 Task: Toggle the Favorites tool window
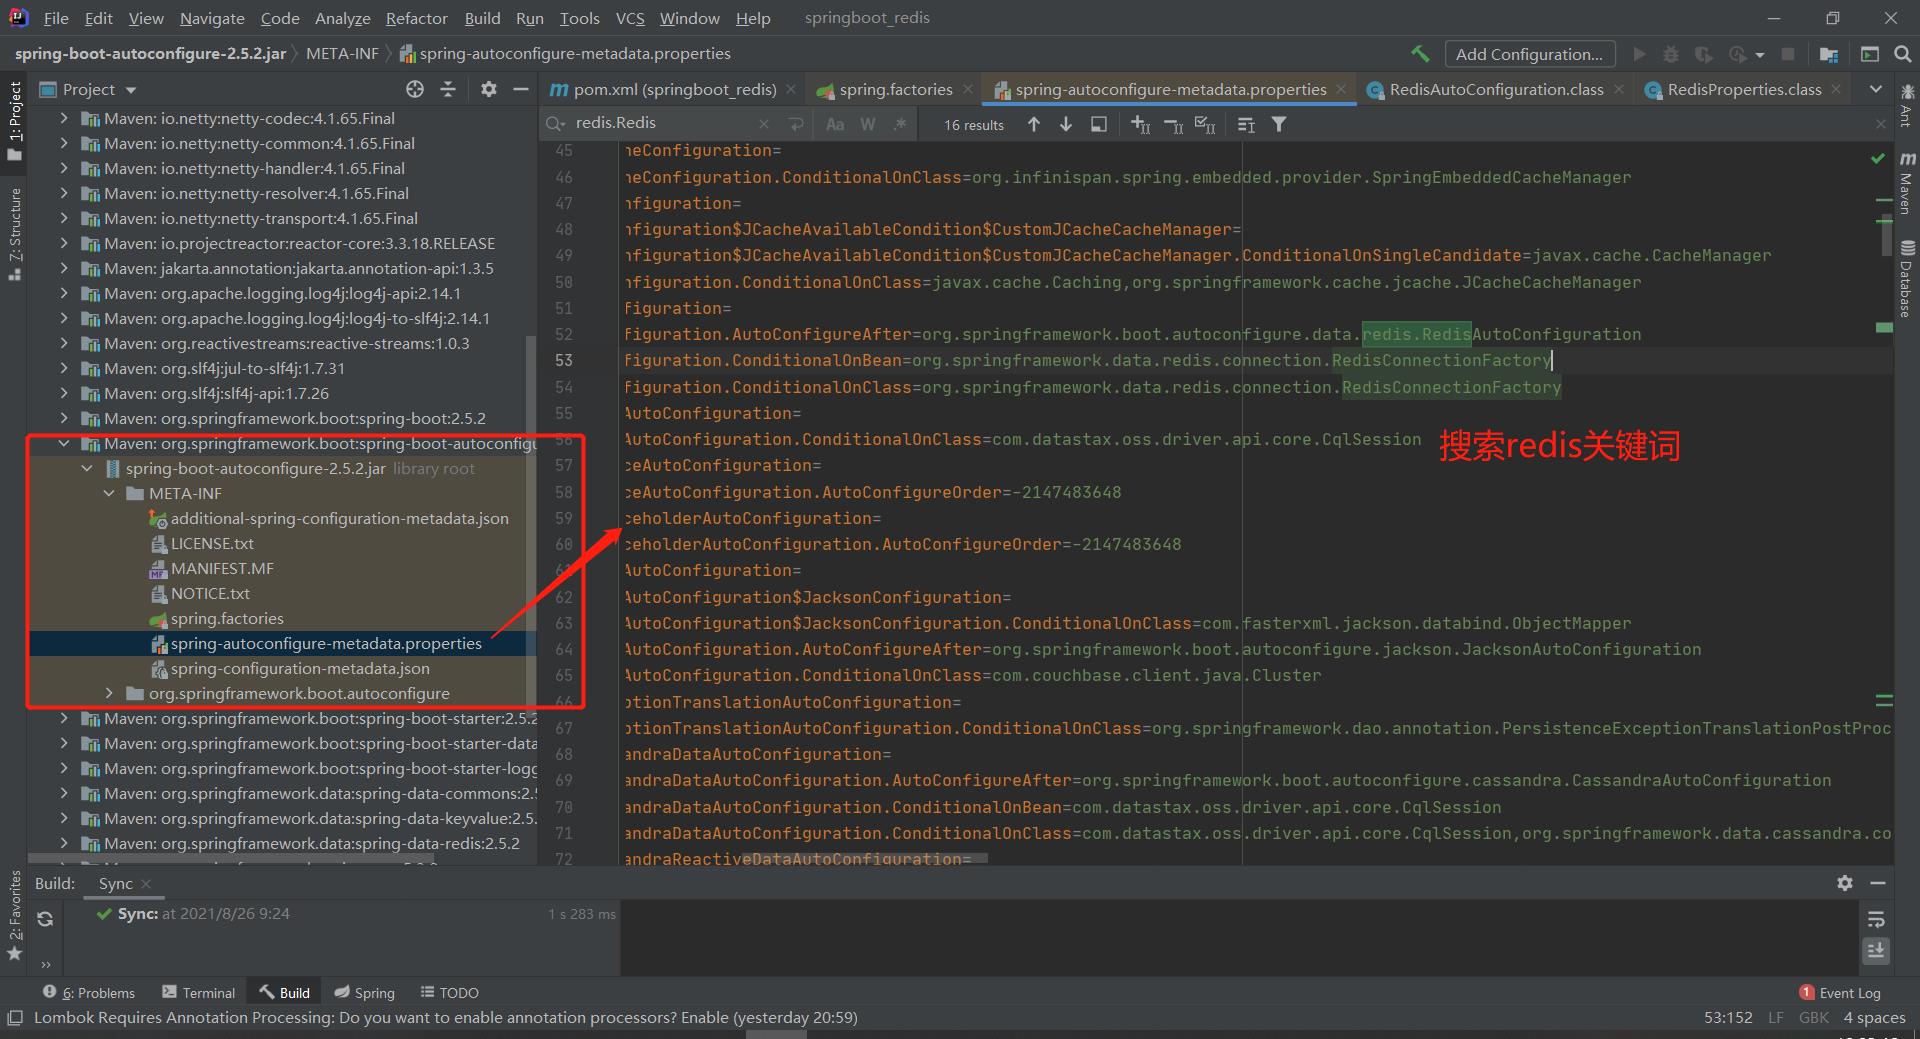pyautogui.click(x=15, y=915)
